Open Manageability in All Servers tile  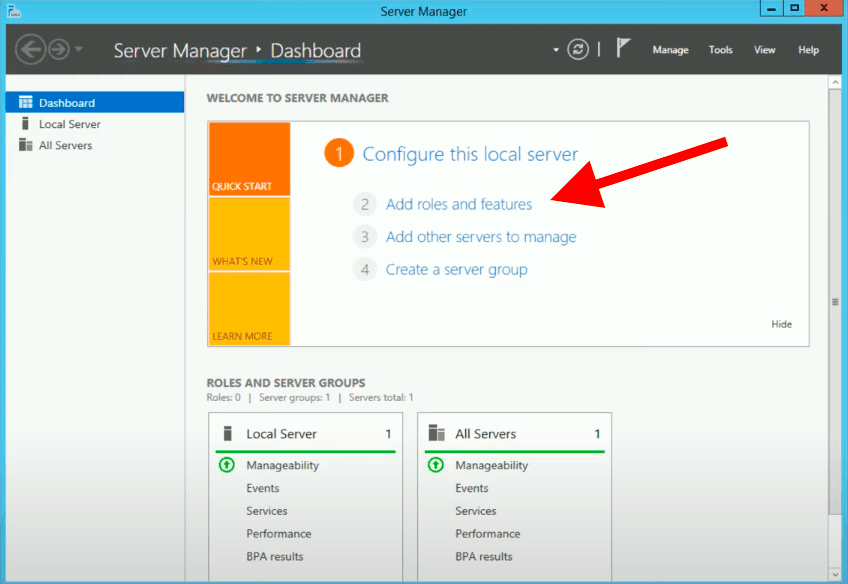492,465
